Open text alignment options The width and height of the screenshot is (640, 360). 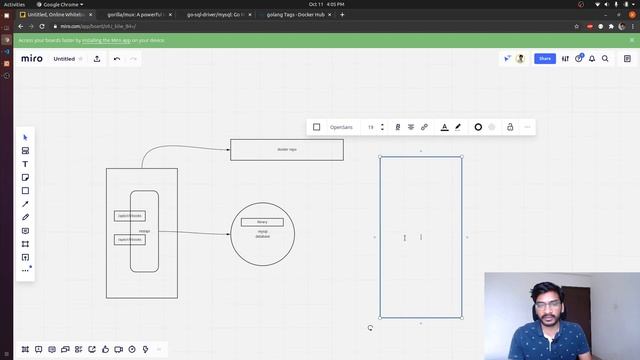(411, 127)
